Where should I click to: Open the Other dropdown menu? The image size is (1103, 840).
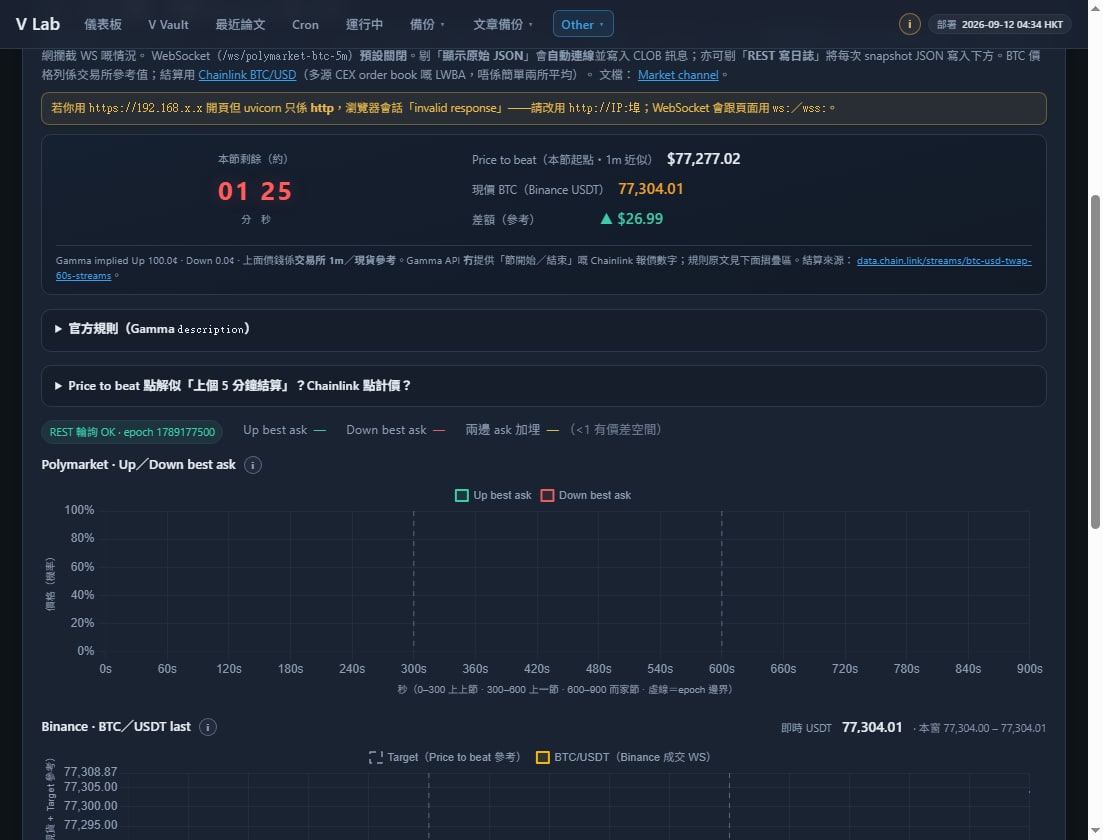pyautogui.click(x=582, y=24)
